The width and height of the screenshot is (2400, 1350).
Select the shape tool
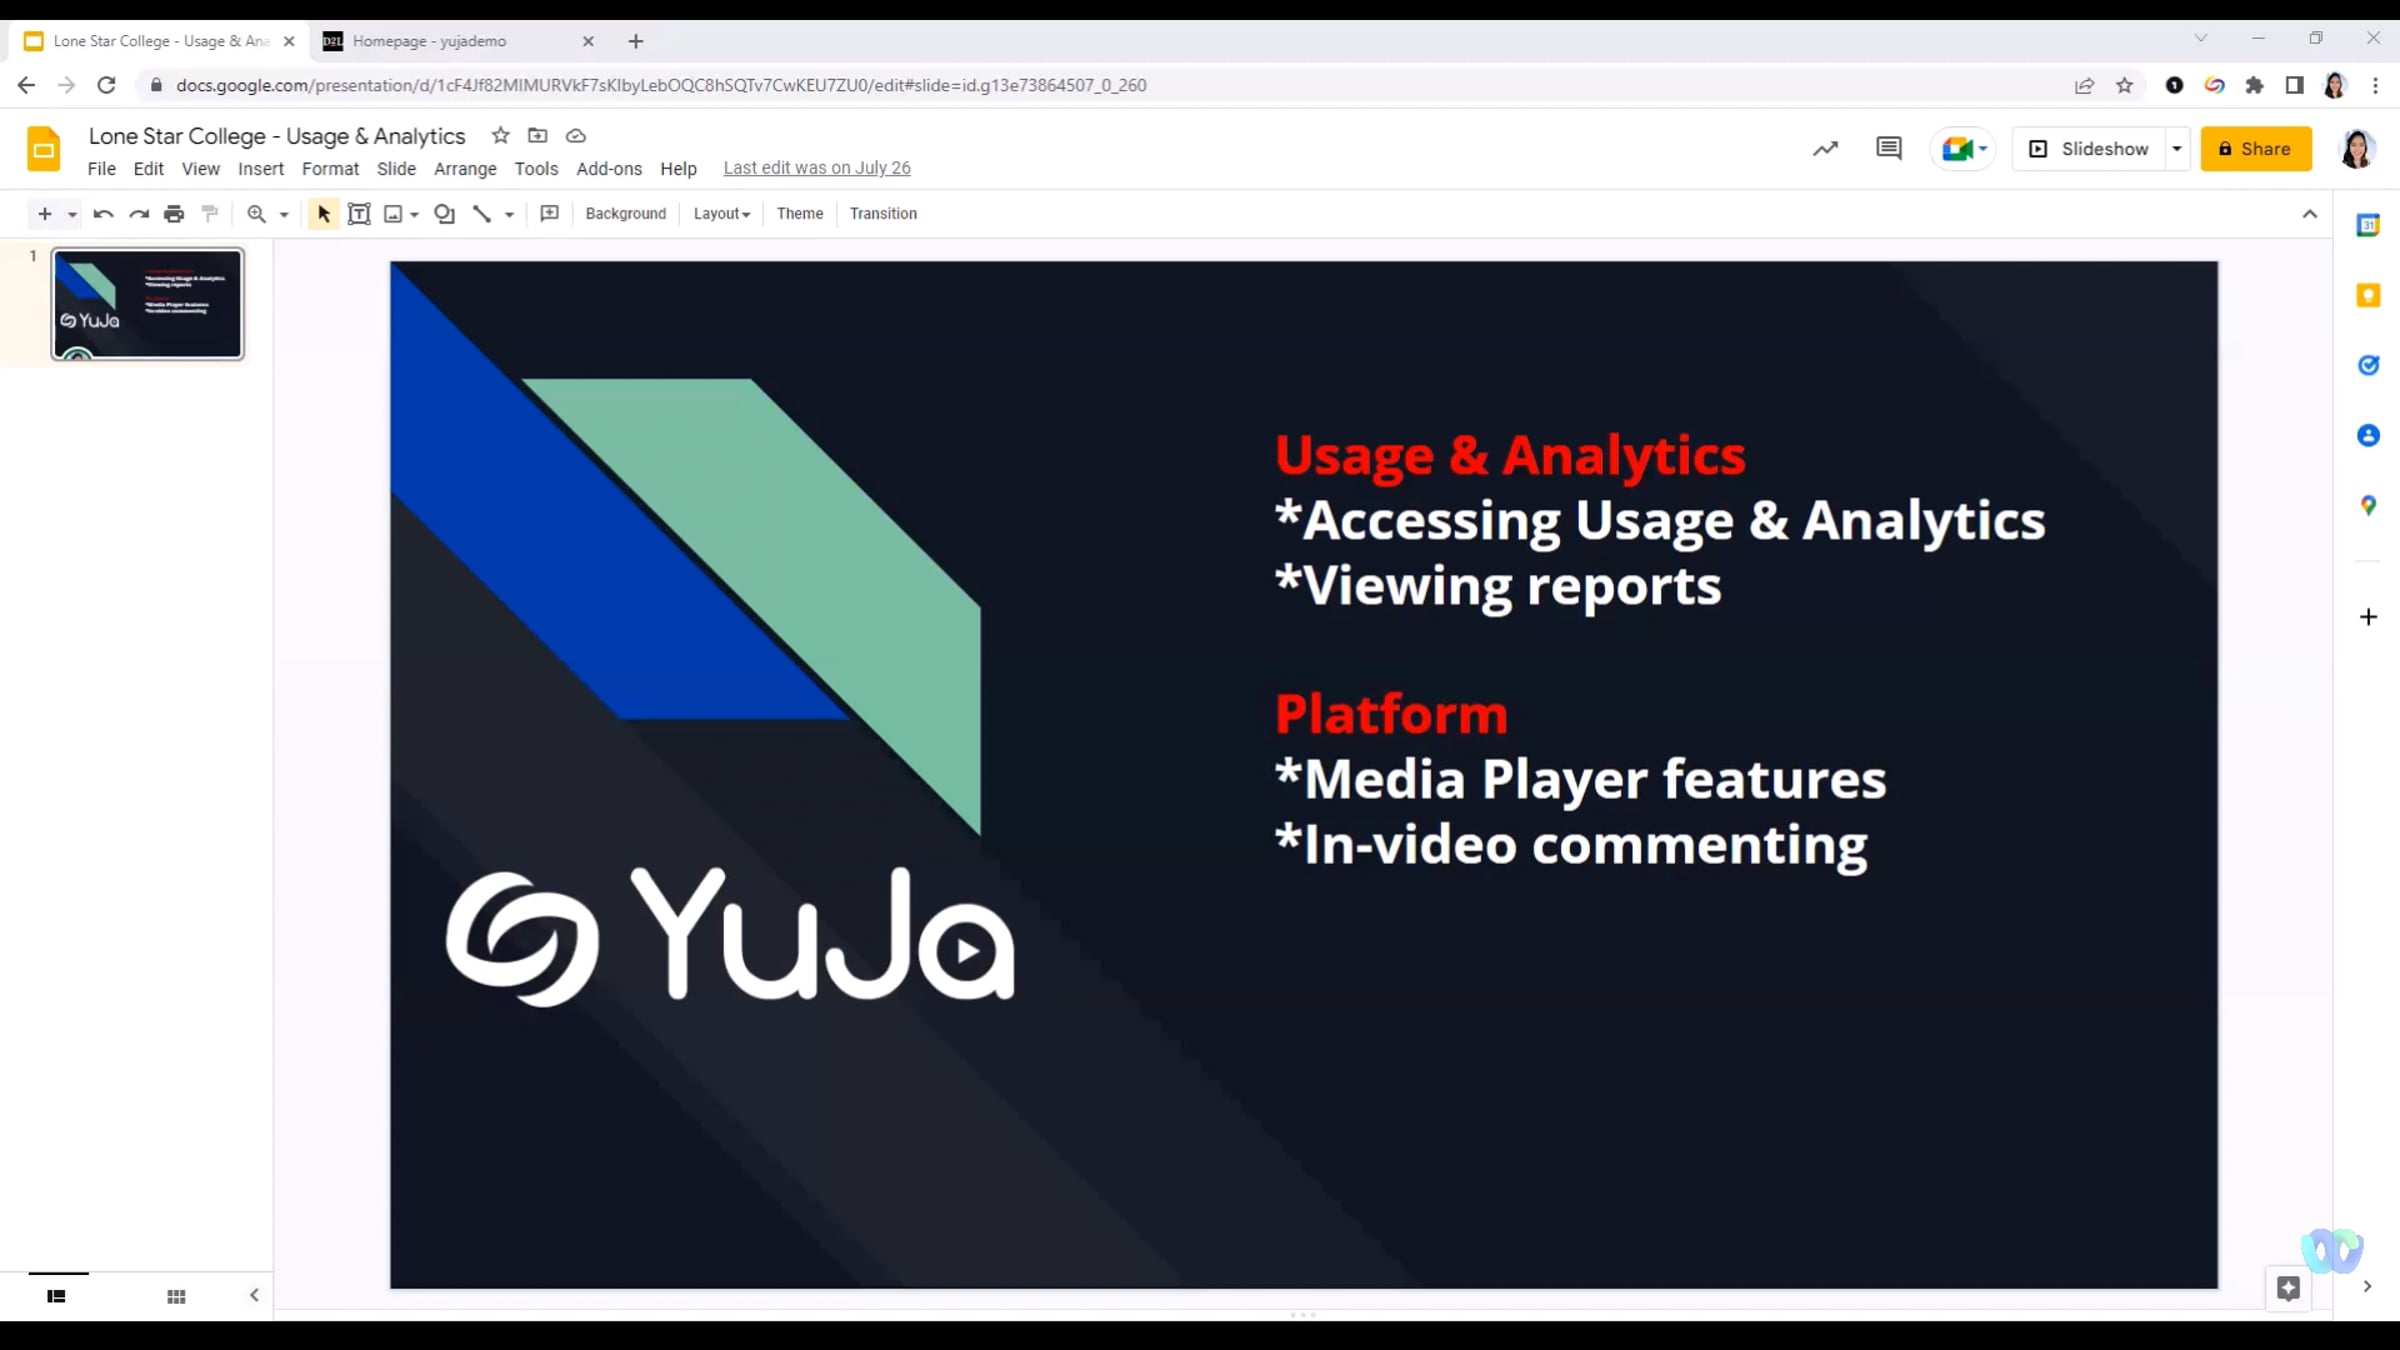point(445,214)
